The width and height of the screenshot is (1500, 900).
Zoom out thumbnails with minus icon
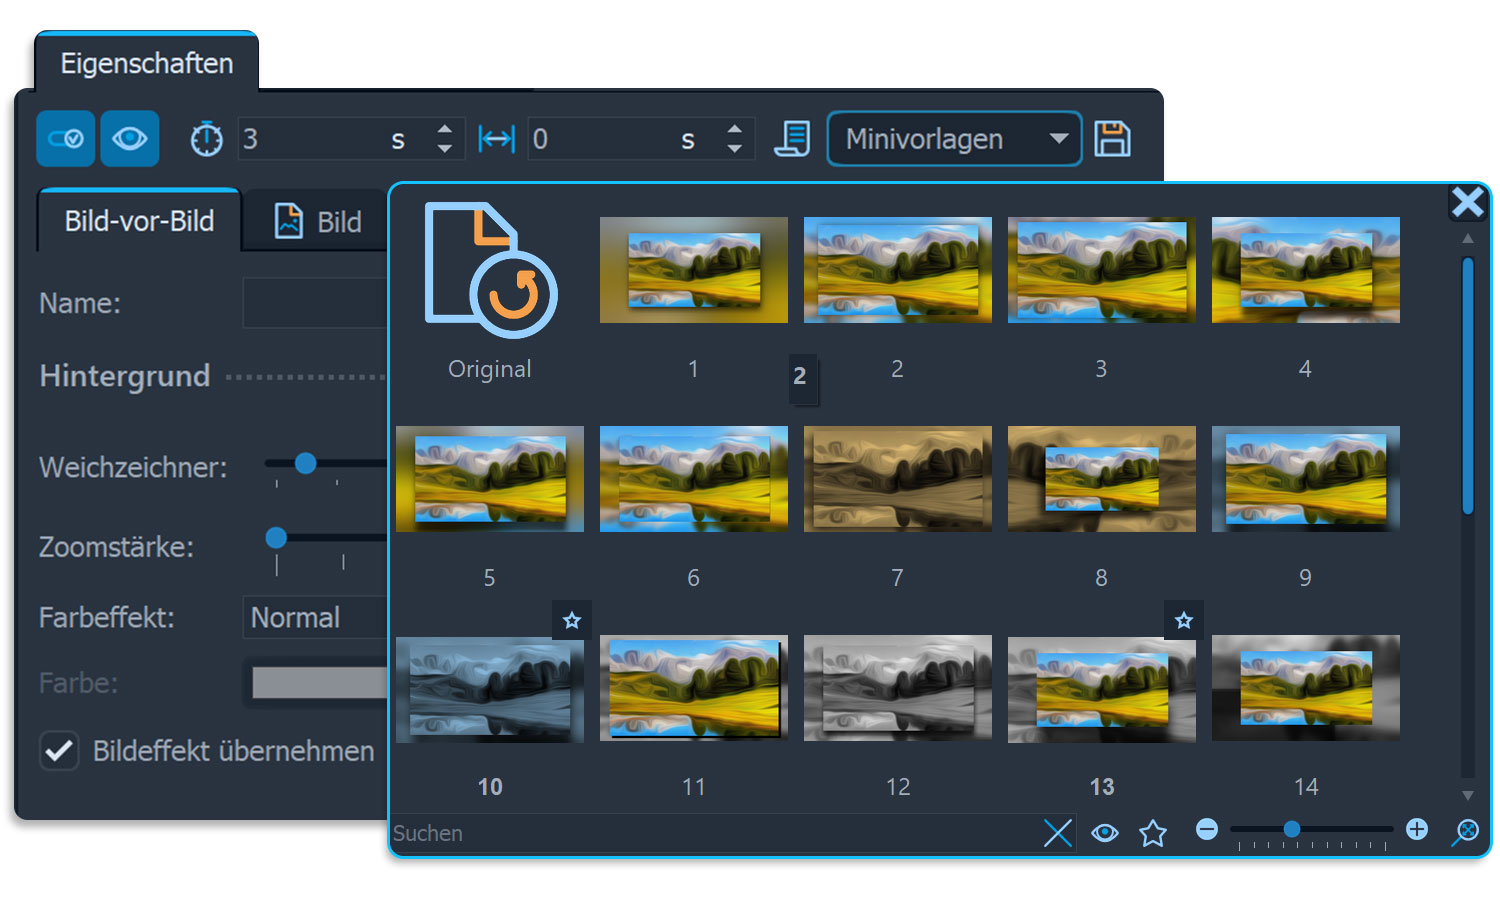[1207, 829]
